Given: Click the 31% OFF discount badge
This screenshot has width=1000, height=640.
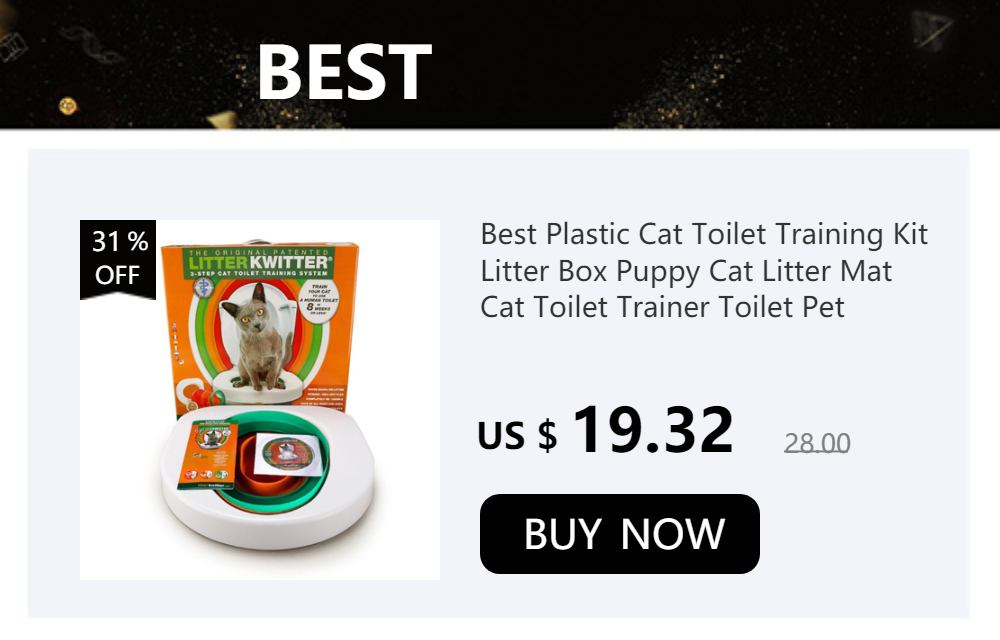Looking at the screenshot, I should point(118,258).
